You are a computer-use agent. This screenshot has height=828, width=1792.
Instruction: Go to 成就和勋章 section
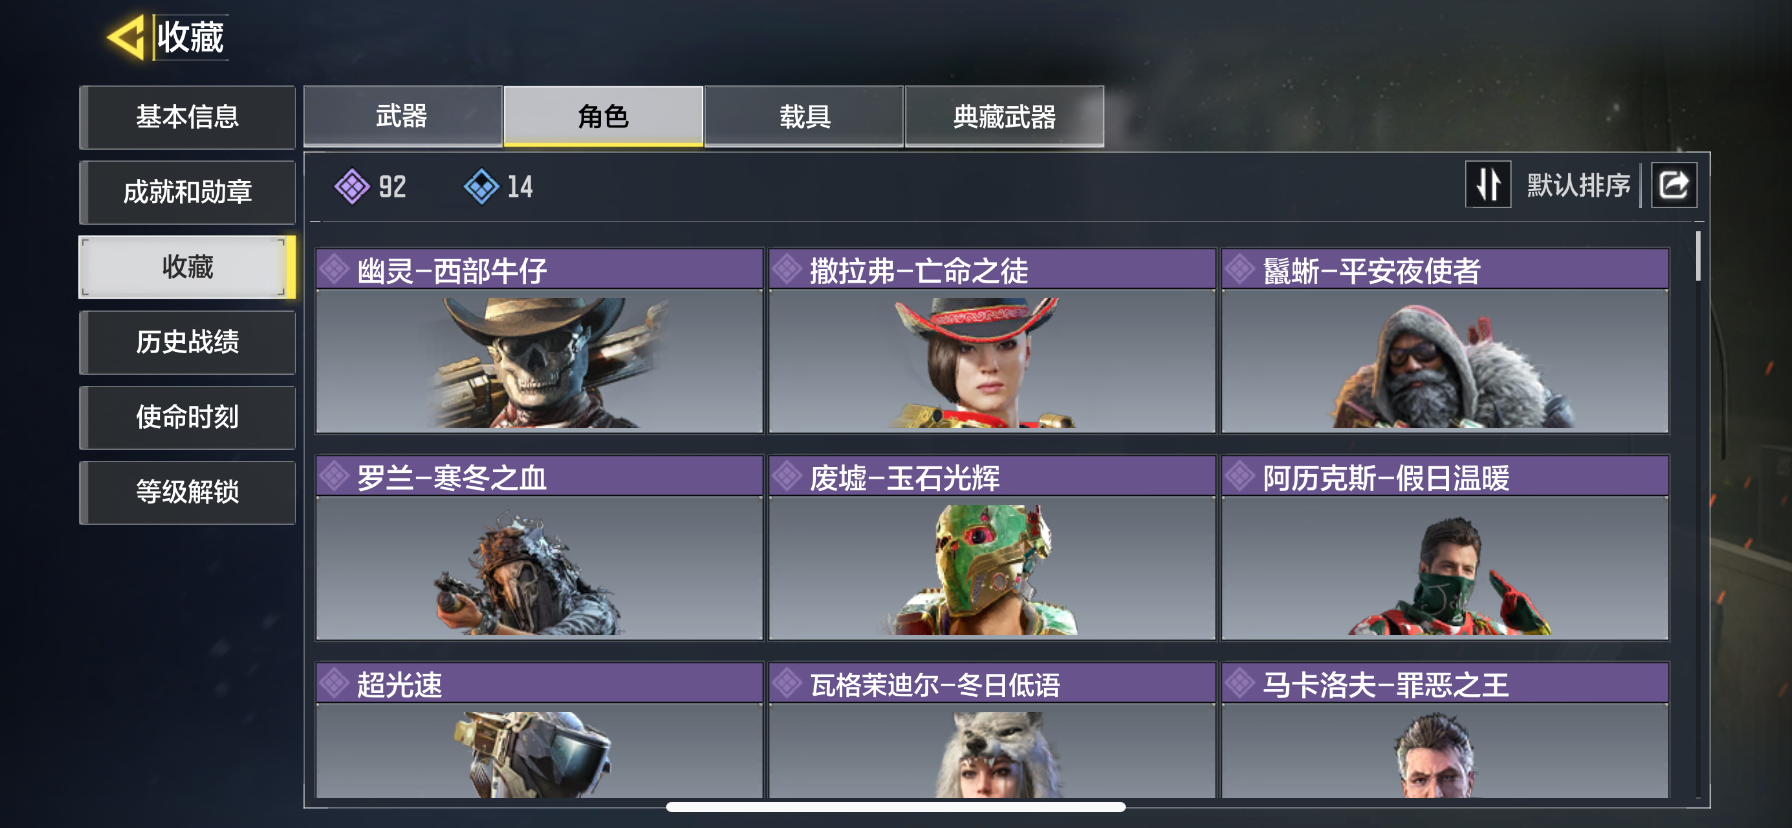(188, 192)
